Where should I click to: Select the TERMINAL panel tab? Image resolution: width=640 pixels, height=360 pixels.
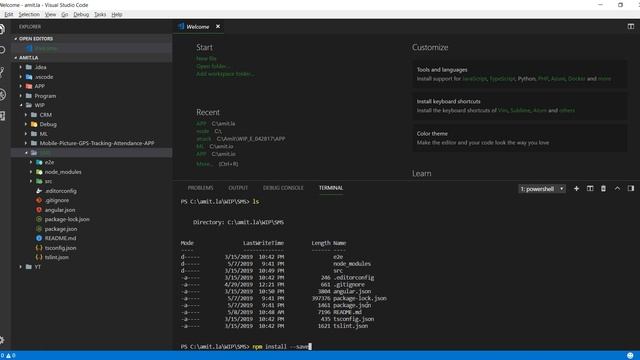[331, 188]
